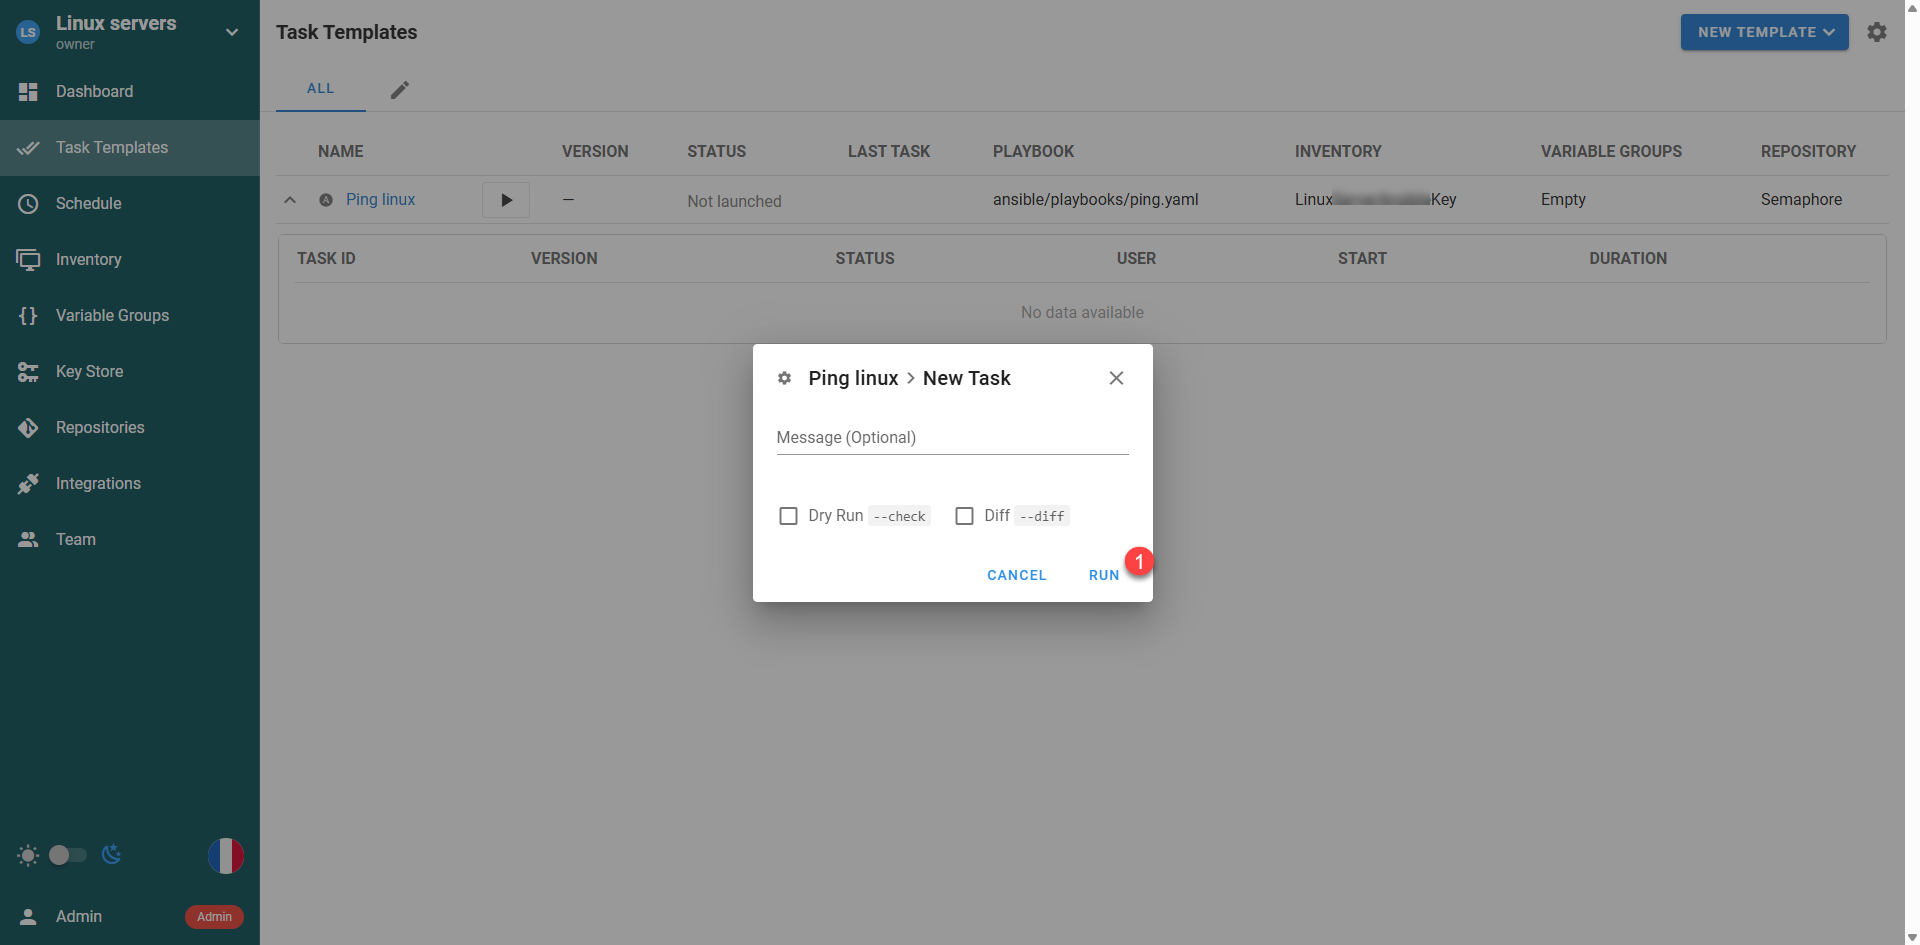Expand the Linux servers project dropdown

232,32
